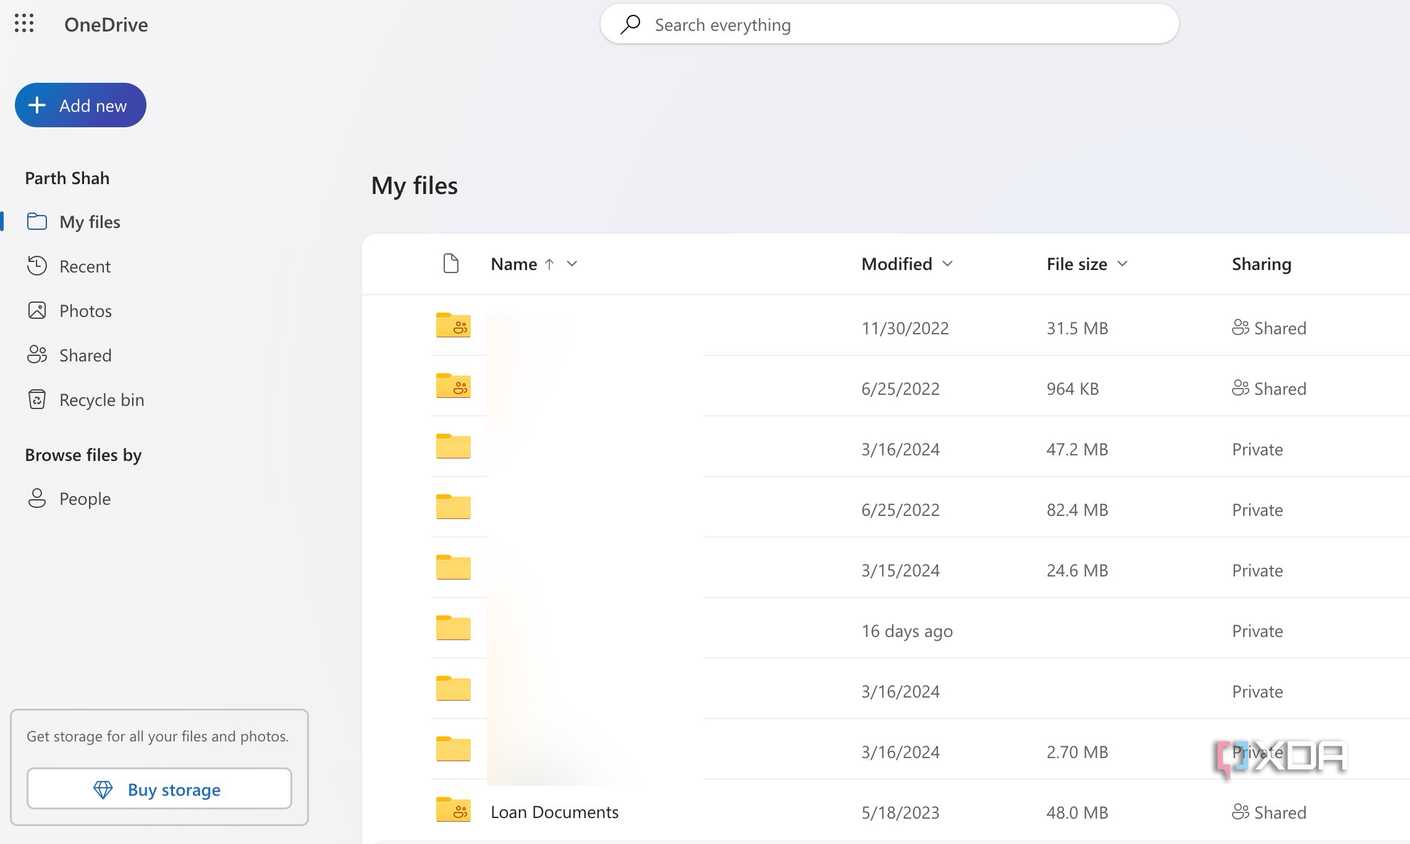Open the folder sized 47.2 MB

pyautogui.click(x=453, y=447)
